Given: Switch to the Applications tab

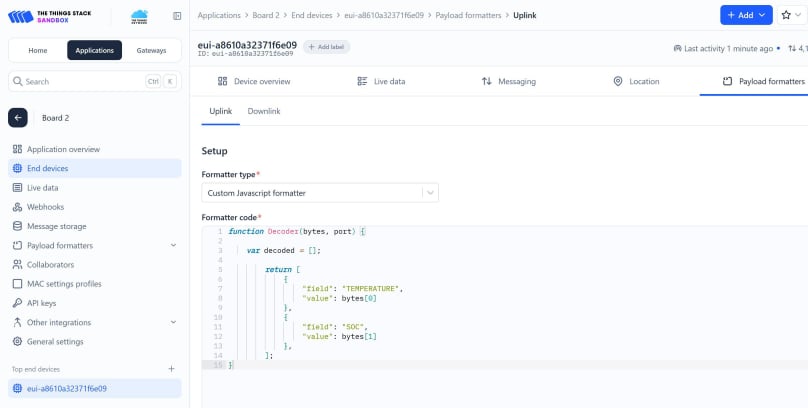Looking at the screenshot, I should tap(94, 50).
